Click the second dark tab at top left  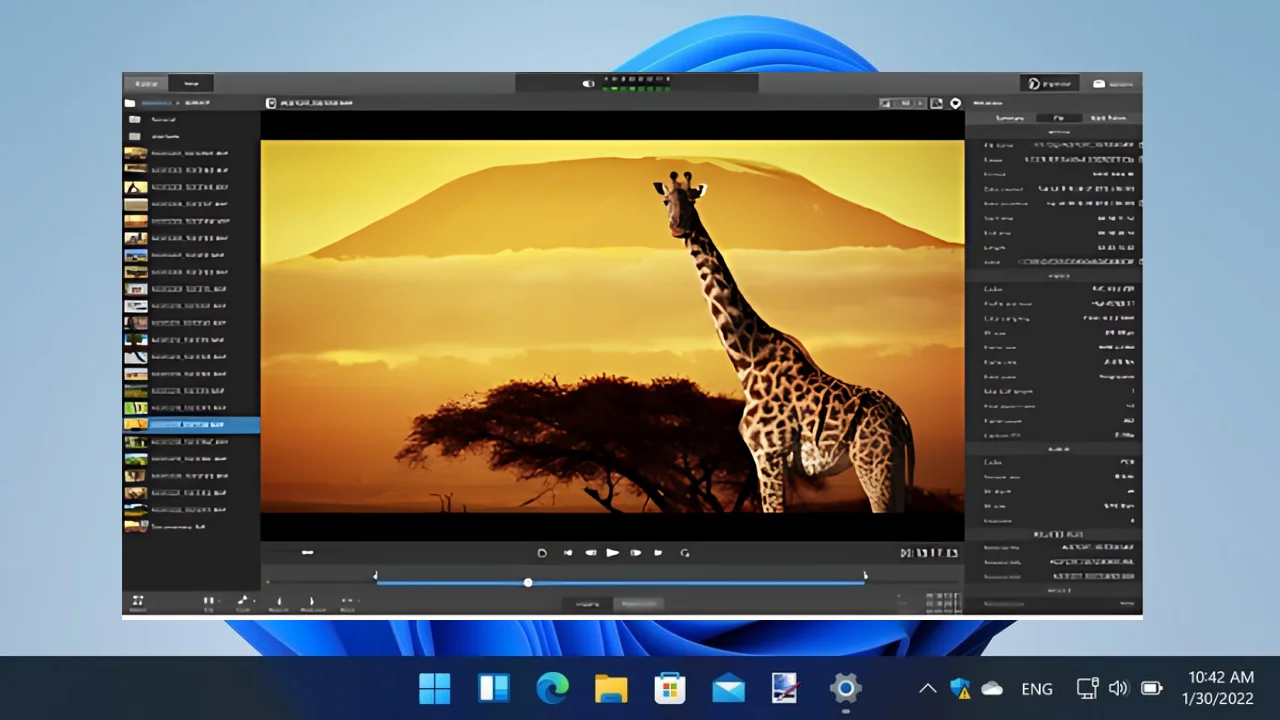point(190,83)
